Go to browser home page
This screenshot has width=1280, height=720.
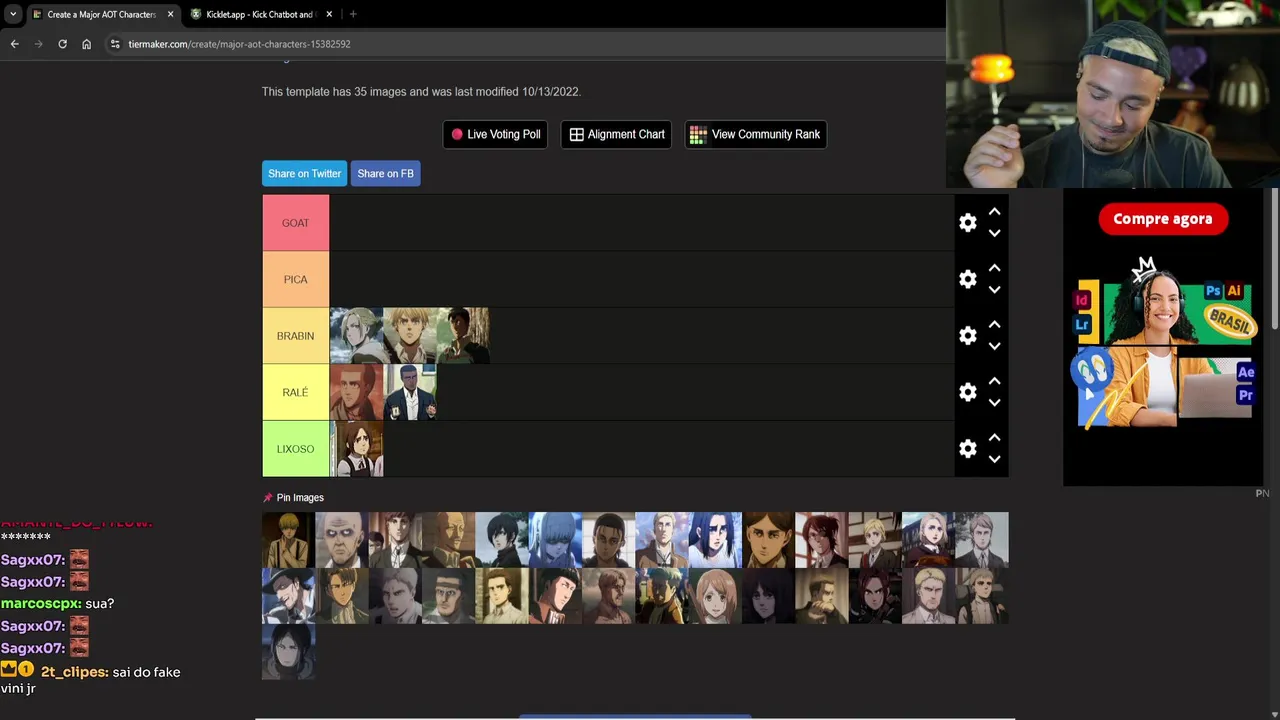point(86,44)
